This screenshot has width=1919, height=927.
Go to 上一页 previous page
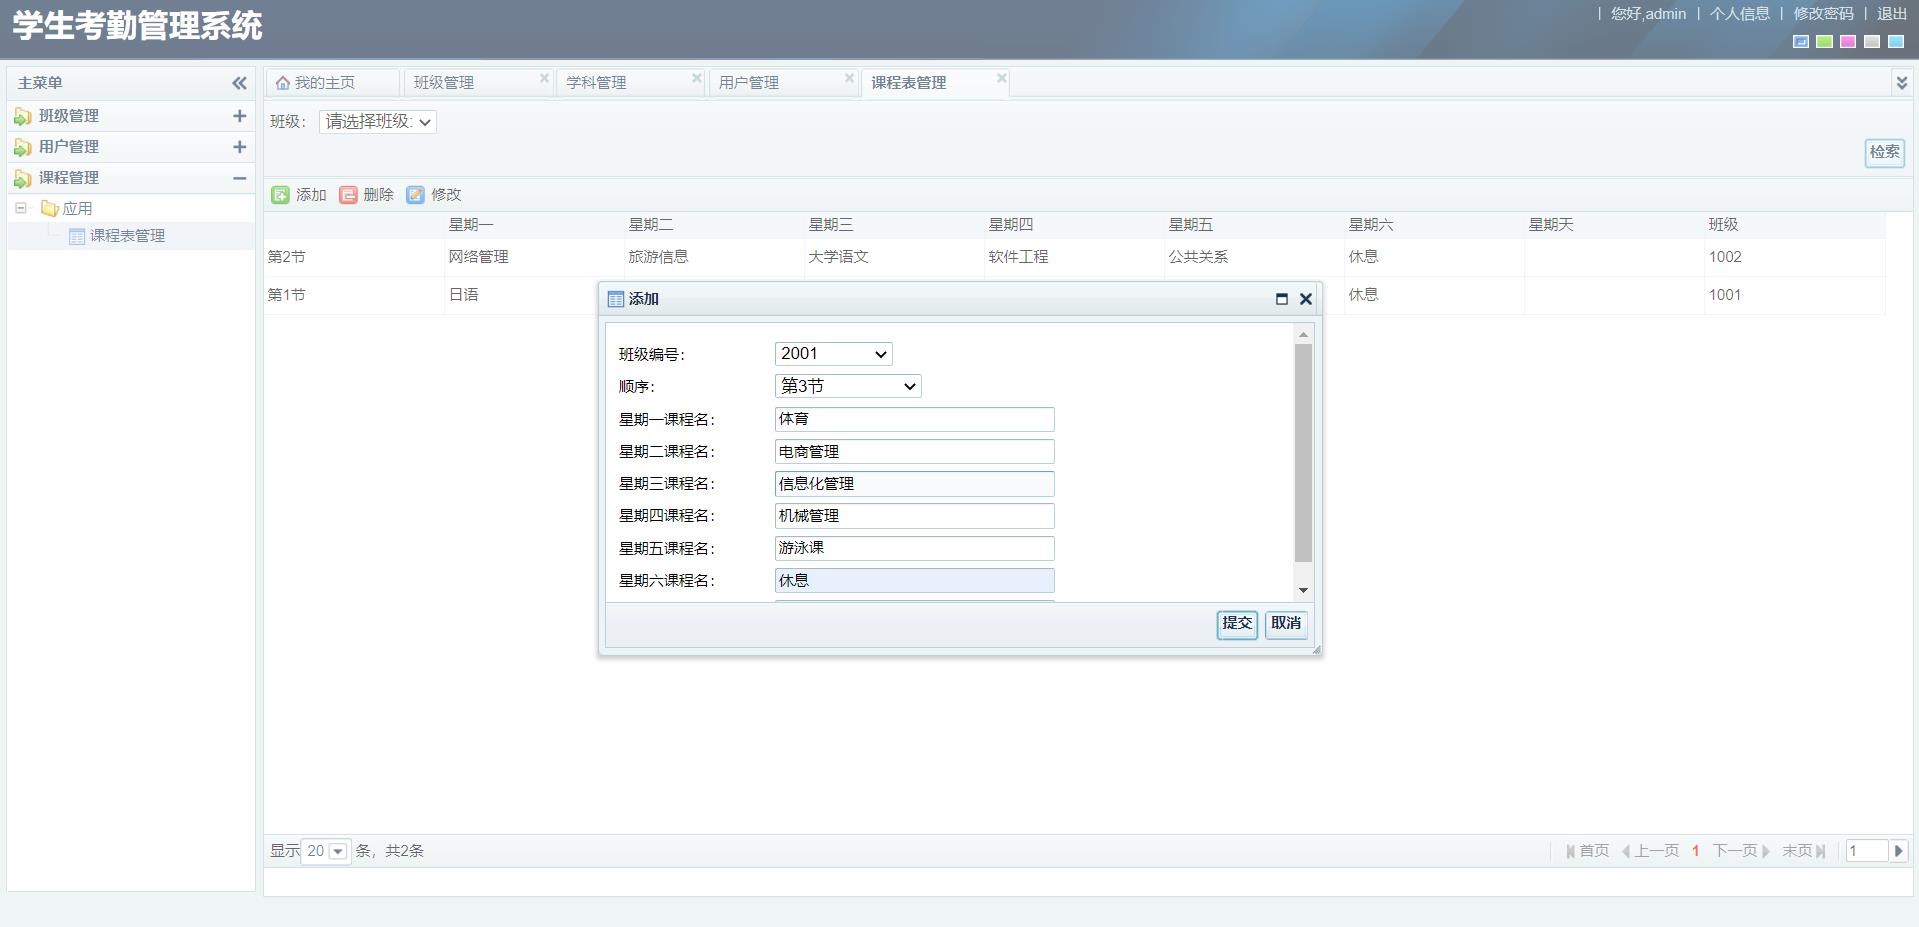pos(1650,851)
